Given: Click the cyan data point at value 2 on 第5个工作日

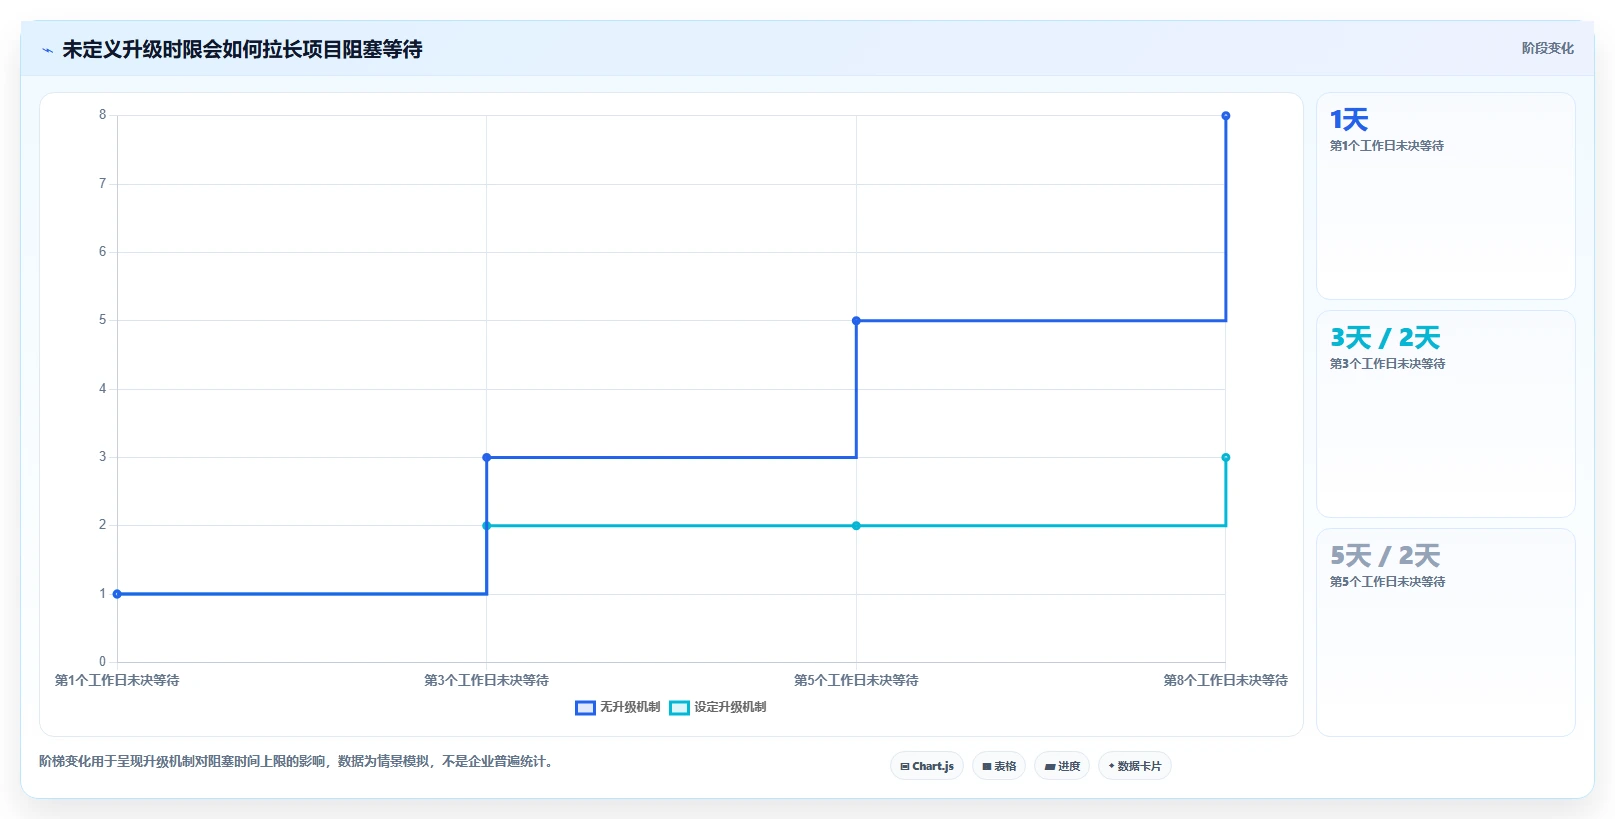Looking at the screenshot, I should pyautogui.click(x=856, y=526).
